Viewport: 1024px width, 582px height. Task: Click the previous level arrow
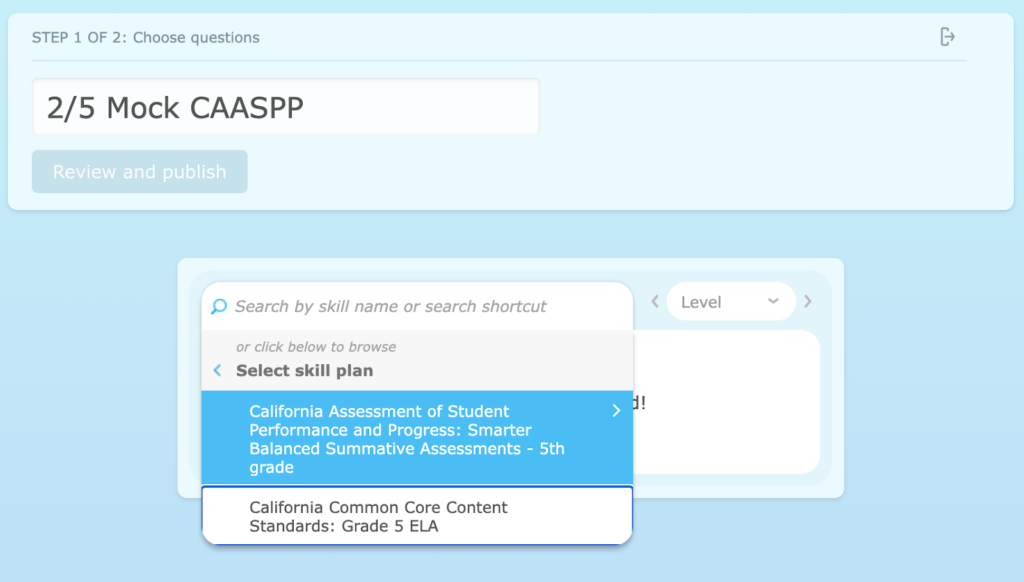[x=655, y=301]
